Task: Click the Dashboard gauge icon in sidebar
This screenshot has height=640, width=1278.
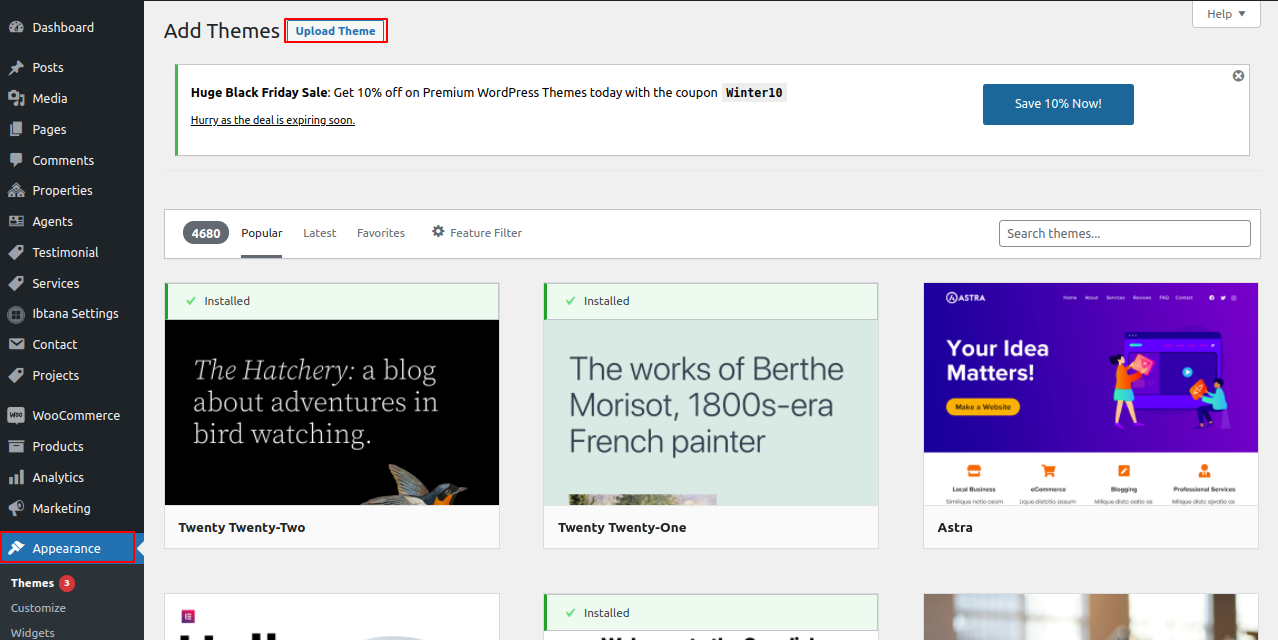Action: [16, 28]
